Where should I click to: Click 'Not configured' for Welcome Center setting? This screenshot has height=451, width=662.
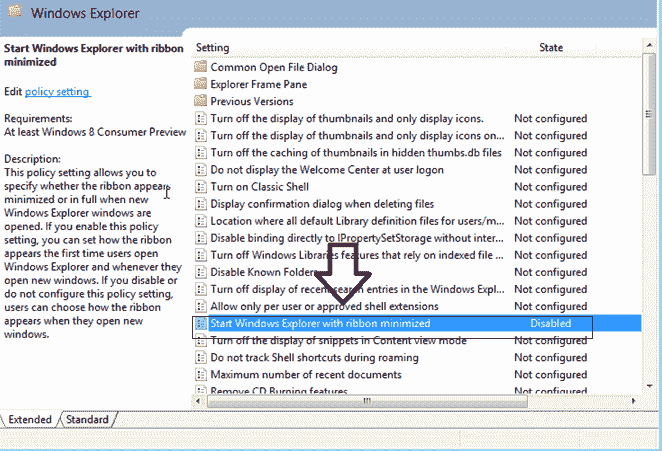click(551, 170)
